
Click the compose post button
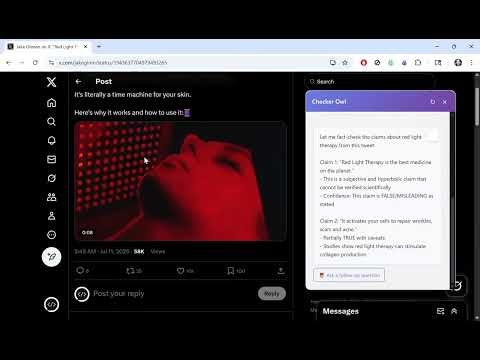[51, 257]
